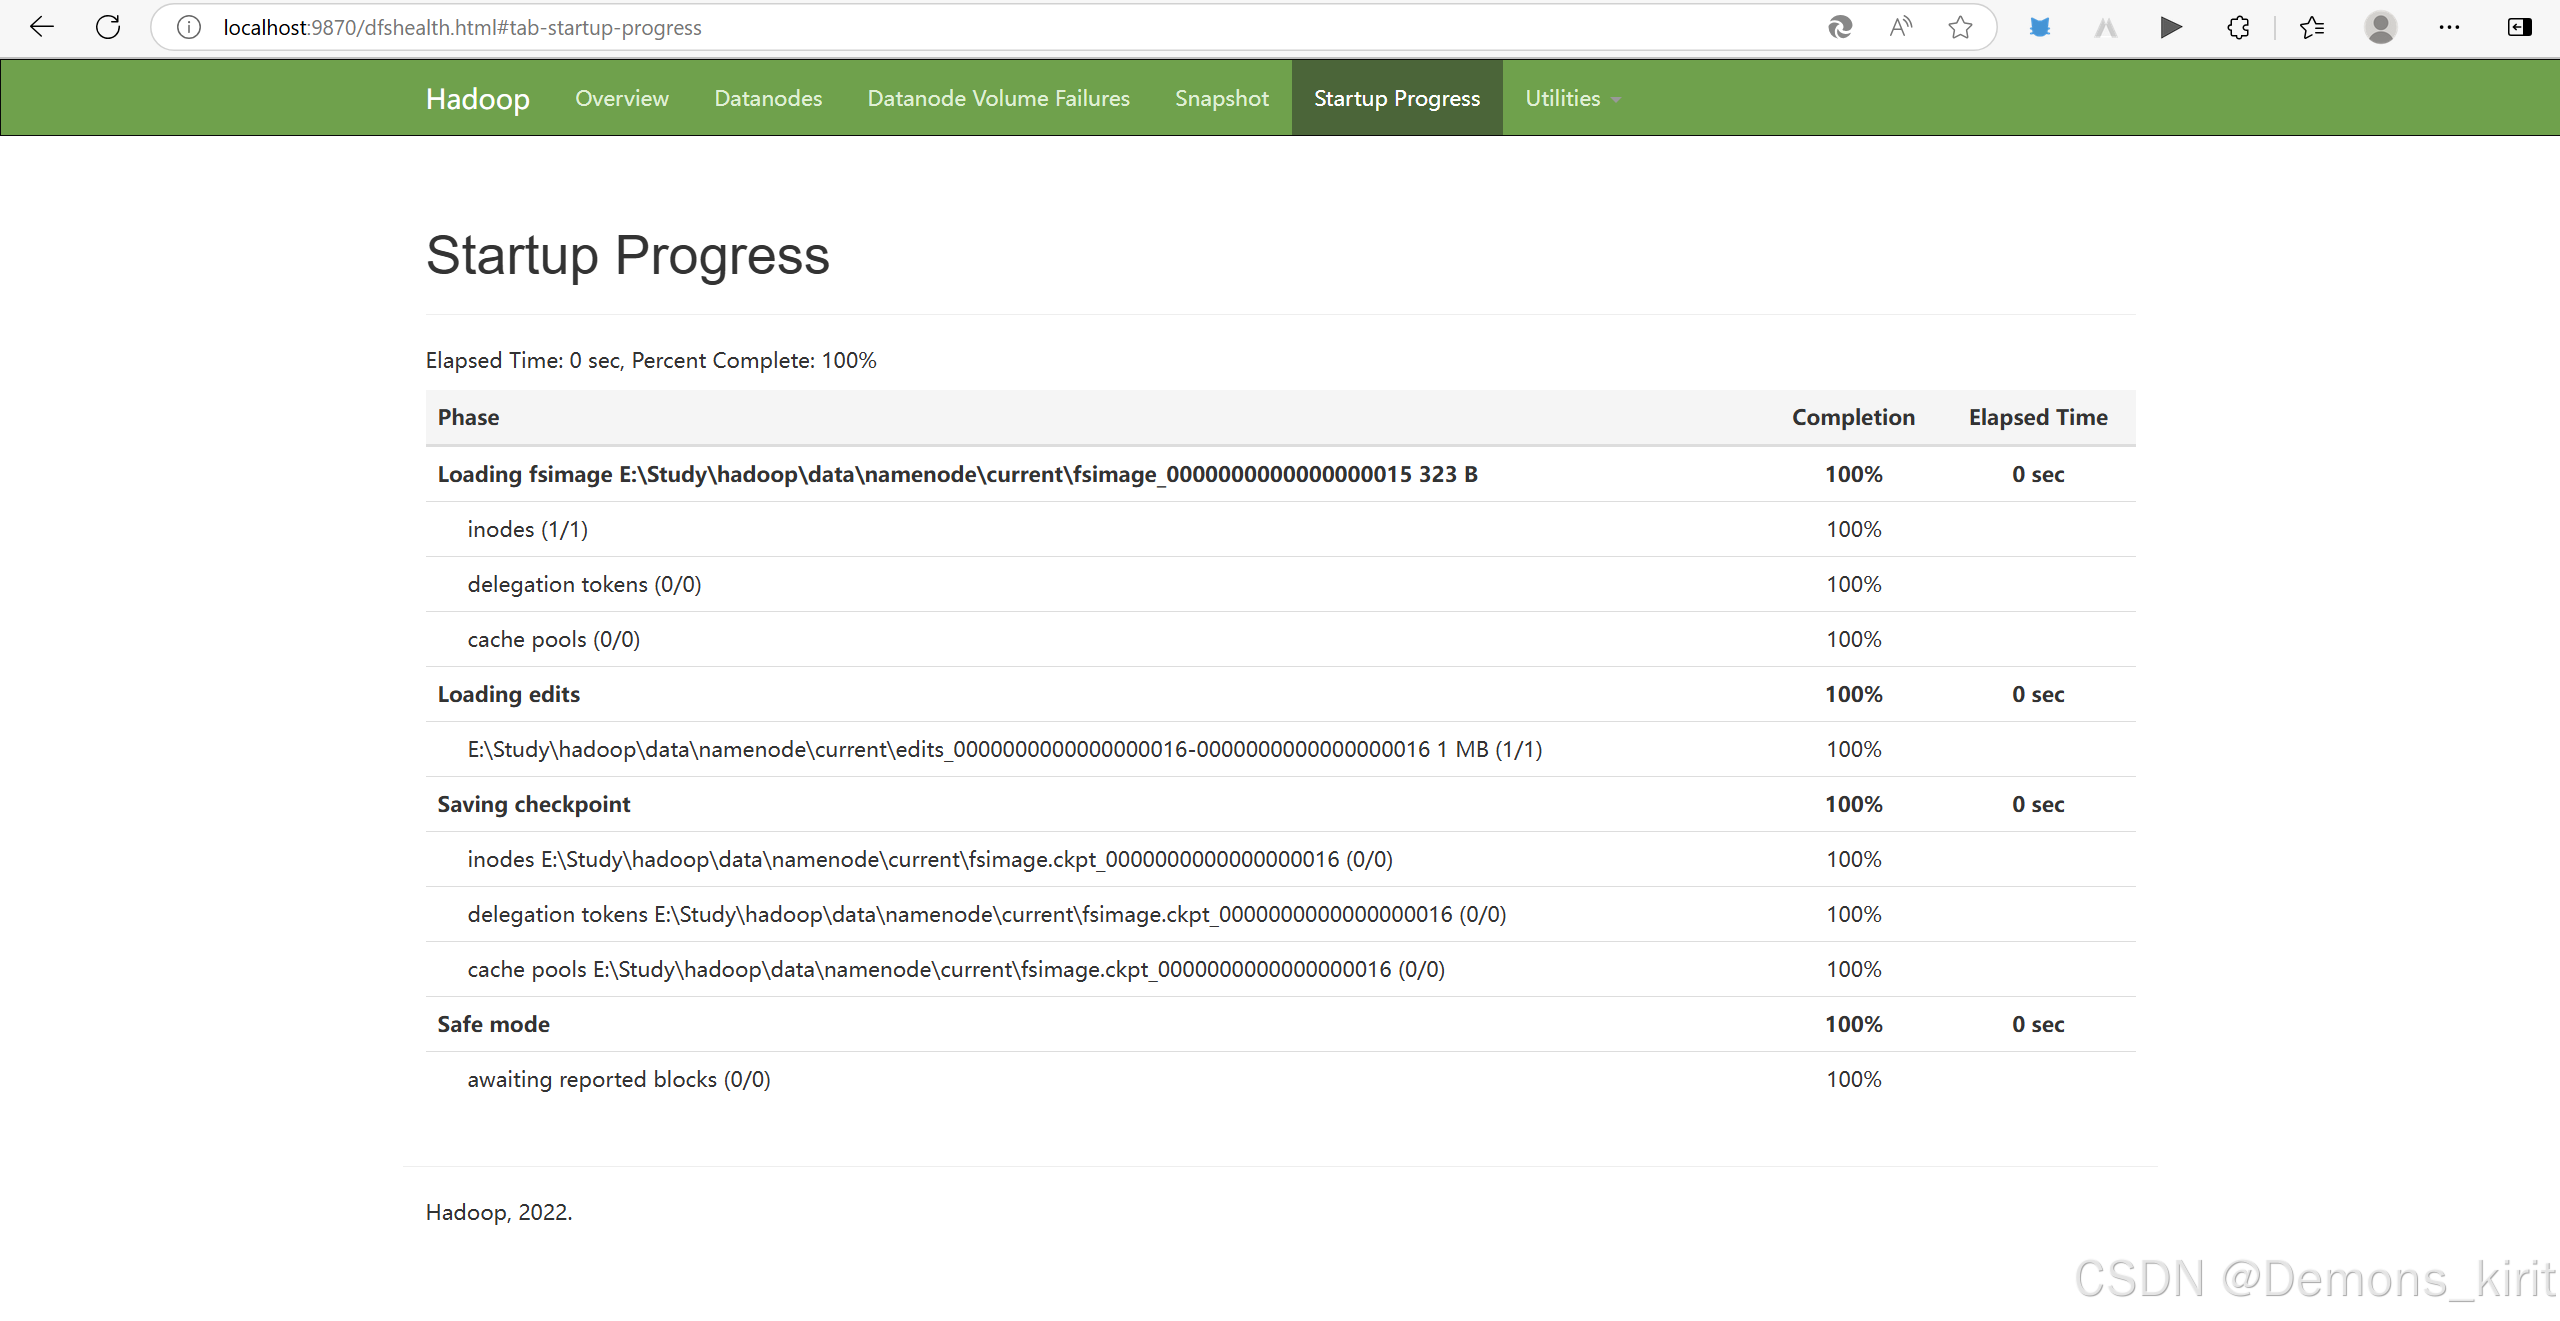Add page to favorites with star icon
Image resolution: width=2560 pixels, height=1321 pixels.
[1960, 27]
